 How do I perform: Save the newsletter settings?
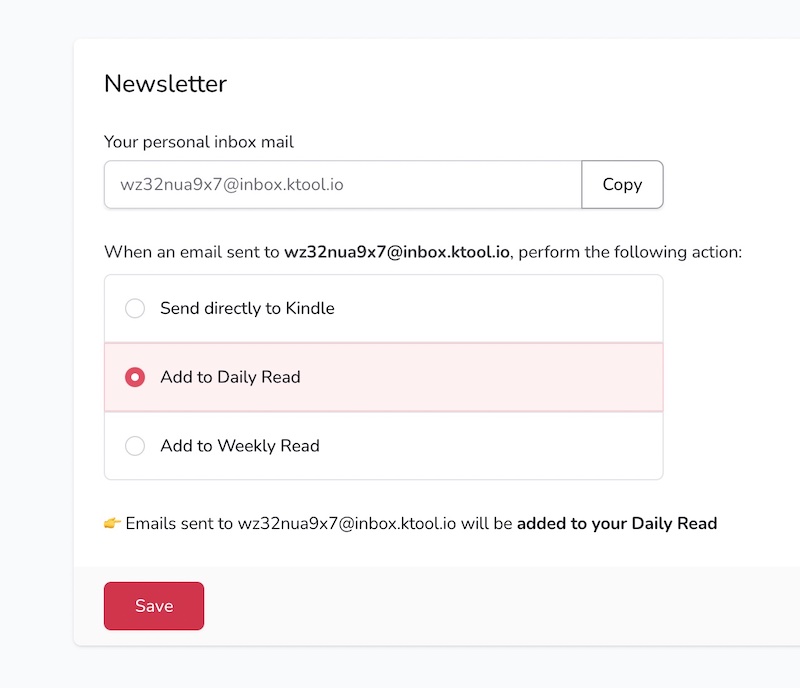[x=154, y=606]
